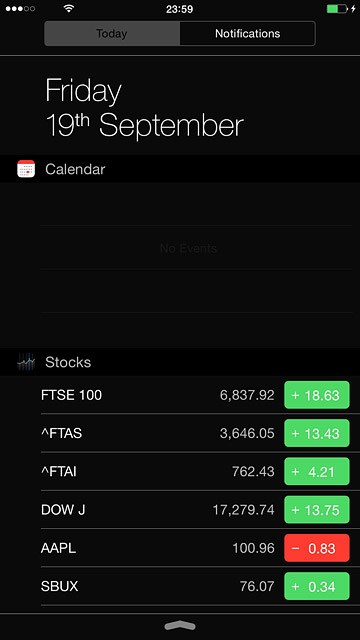Tap the Wi-Fi status icon
This screenshot has height=640, width=360.
[69, 9]
